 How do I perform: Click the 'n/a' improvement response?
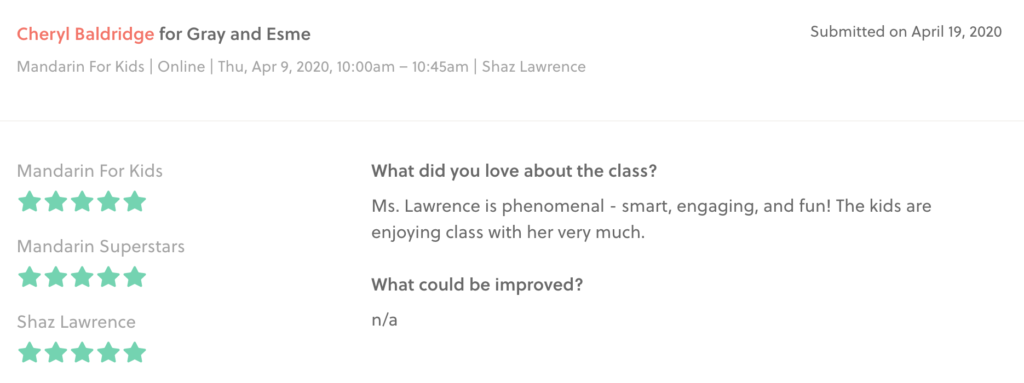(385, 321)
